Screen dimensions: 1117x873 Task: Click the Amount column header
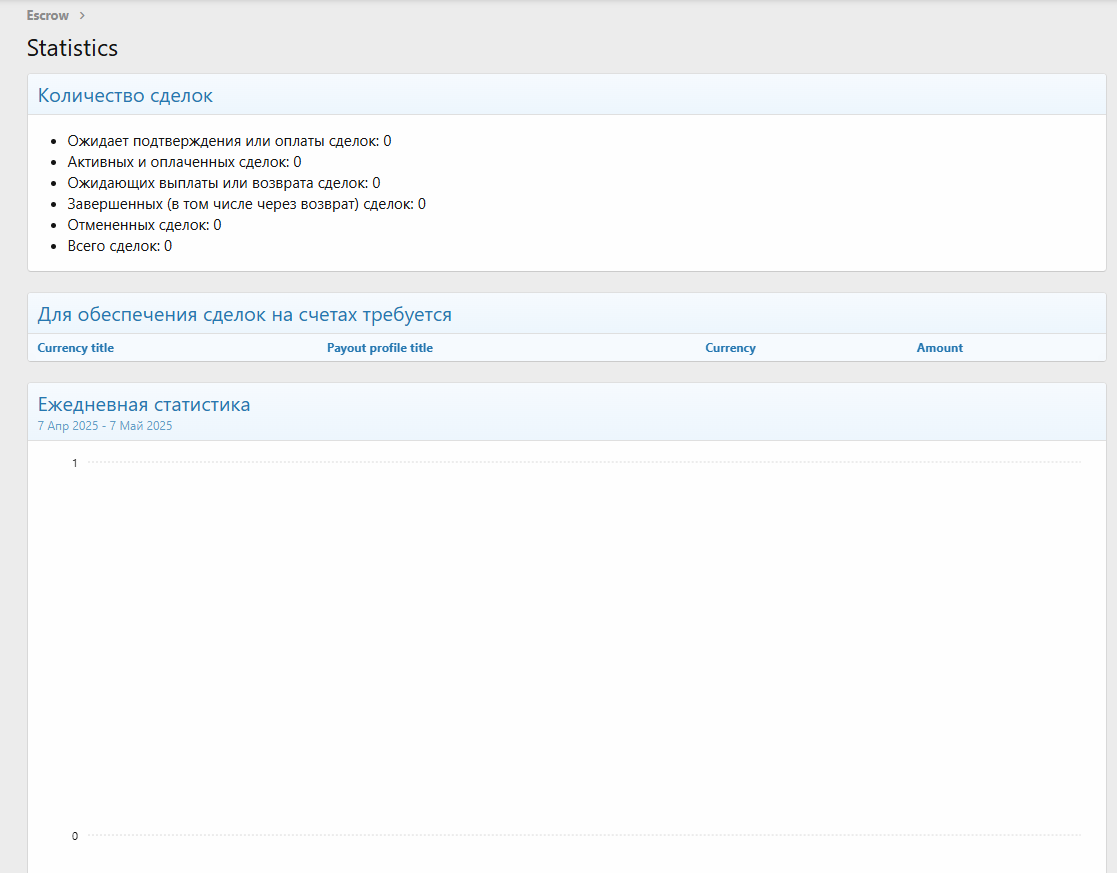pos(939,348)
